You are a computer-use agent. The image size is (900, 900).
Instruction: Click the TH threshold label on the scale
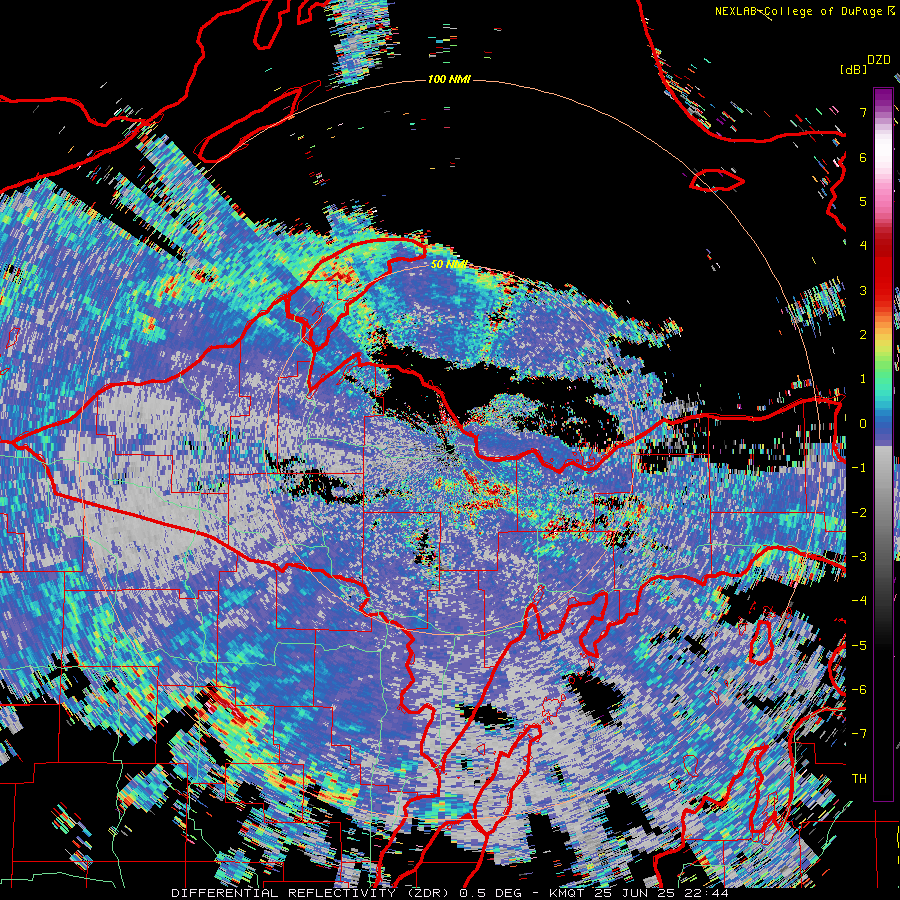click(x=859, y=779)
